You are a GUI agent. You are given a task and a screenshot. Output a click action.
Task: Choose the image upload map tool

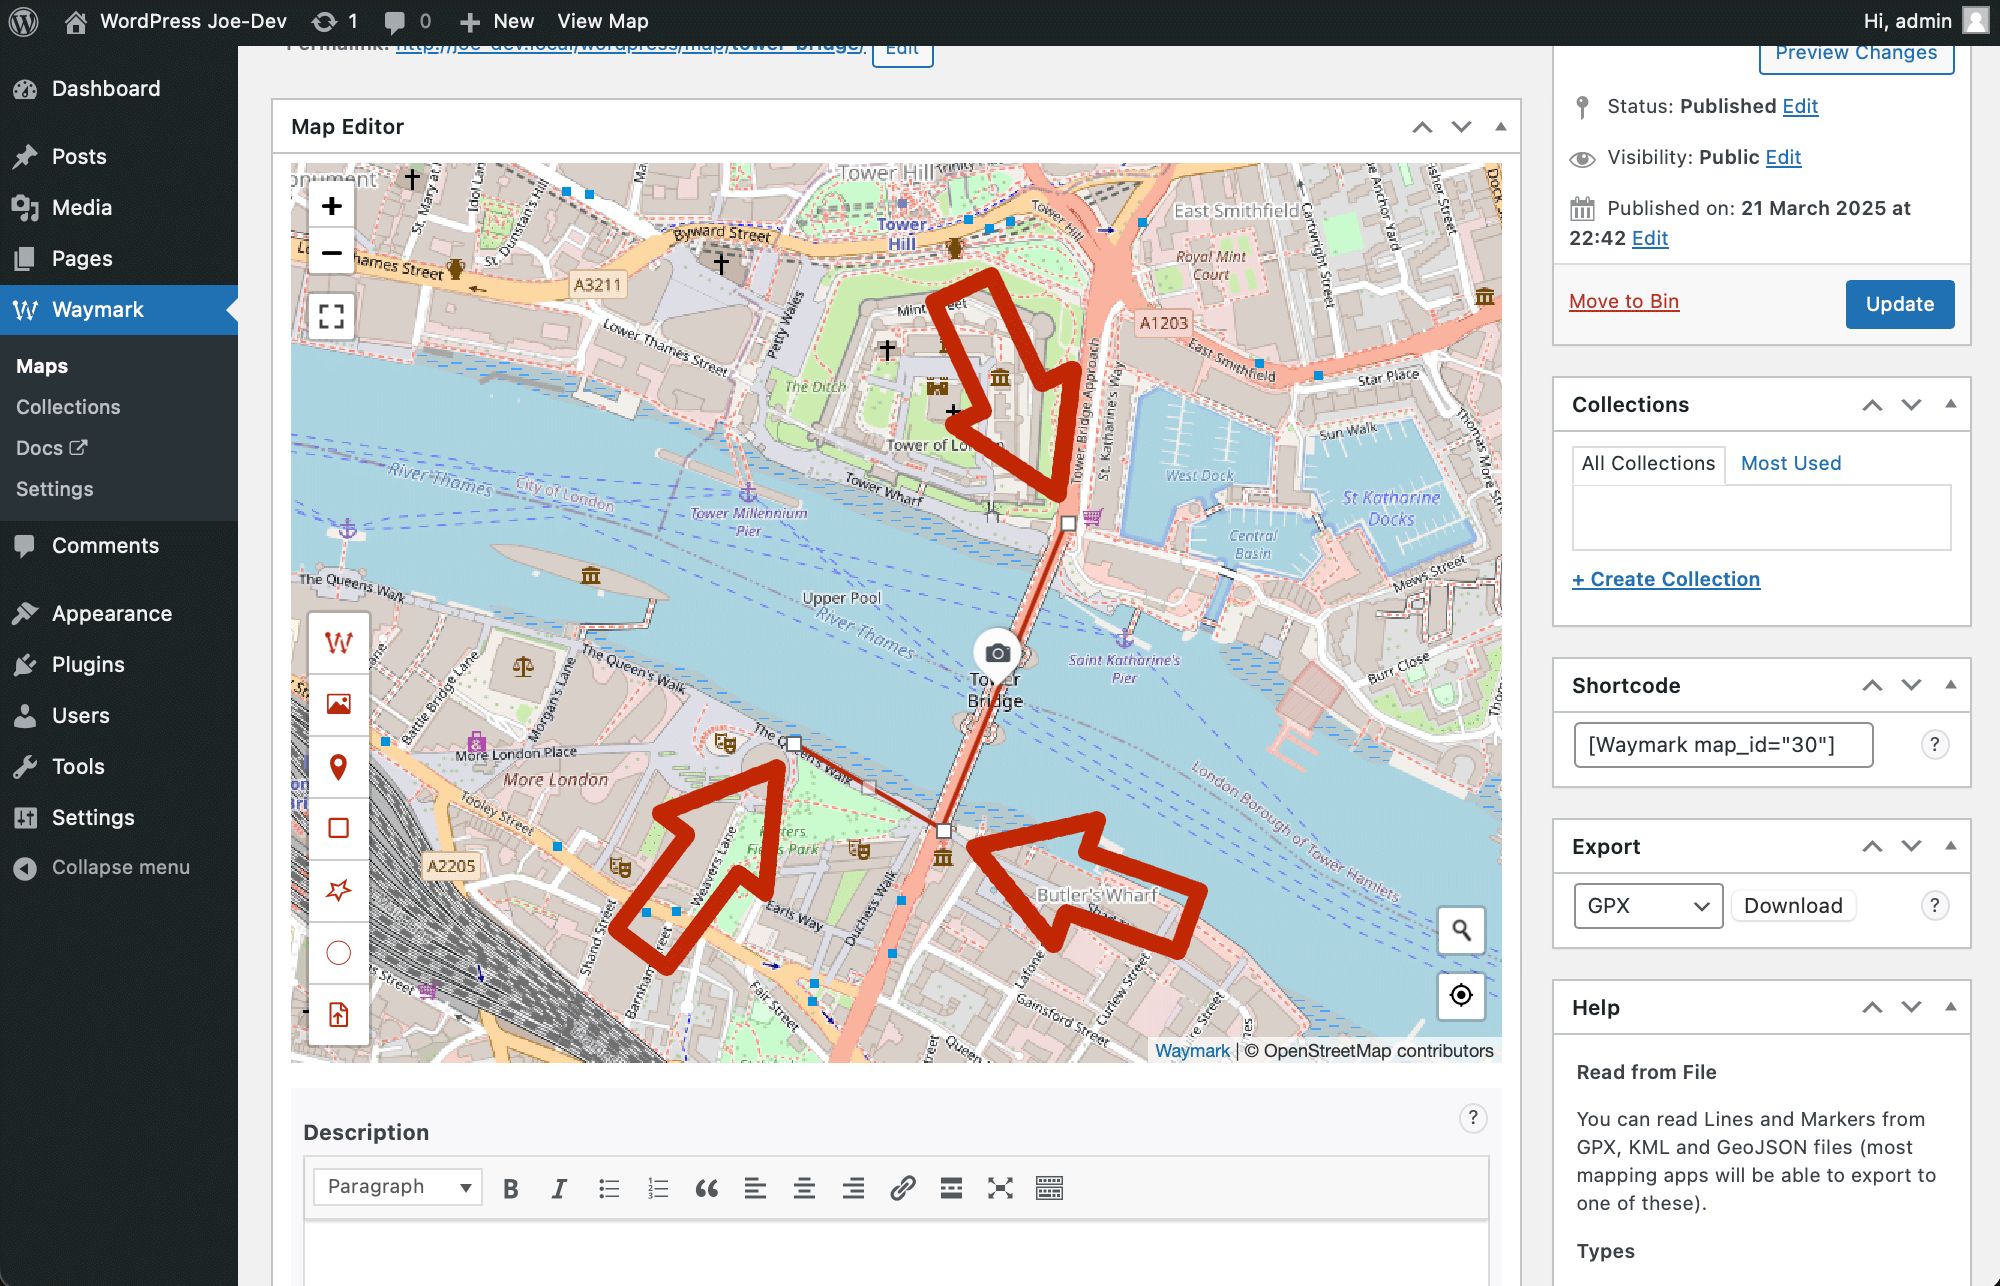point(338,704)
